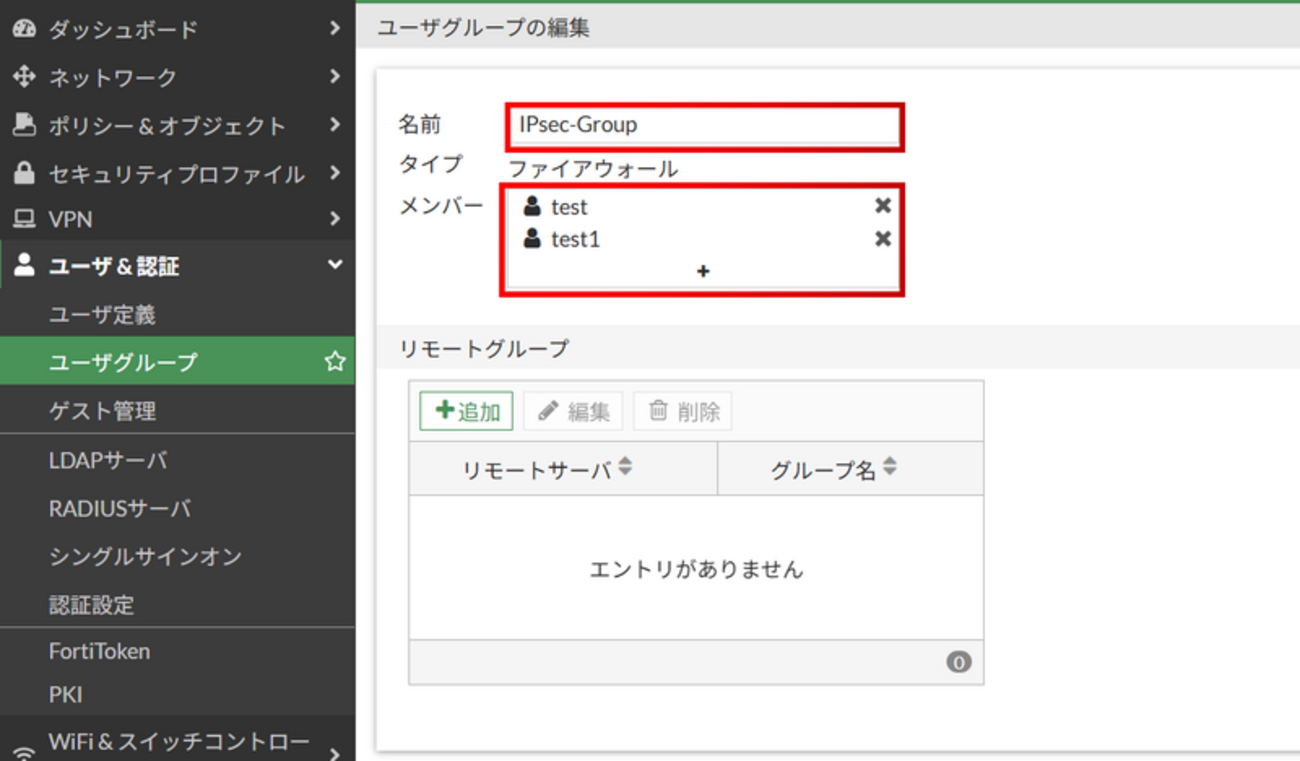This screenshot has height=761, width=1300.
Task: Select the ネットワーク move-arrows icon
Action: [22, 77]
